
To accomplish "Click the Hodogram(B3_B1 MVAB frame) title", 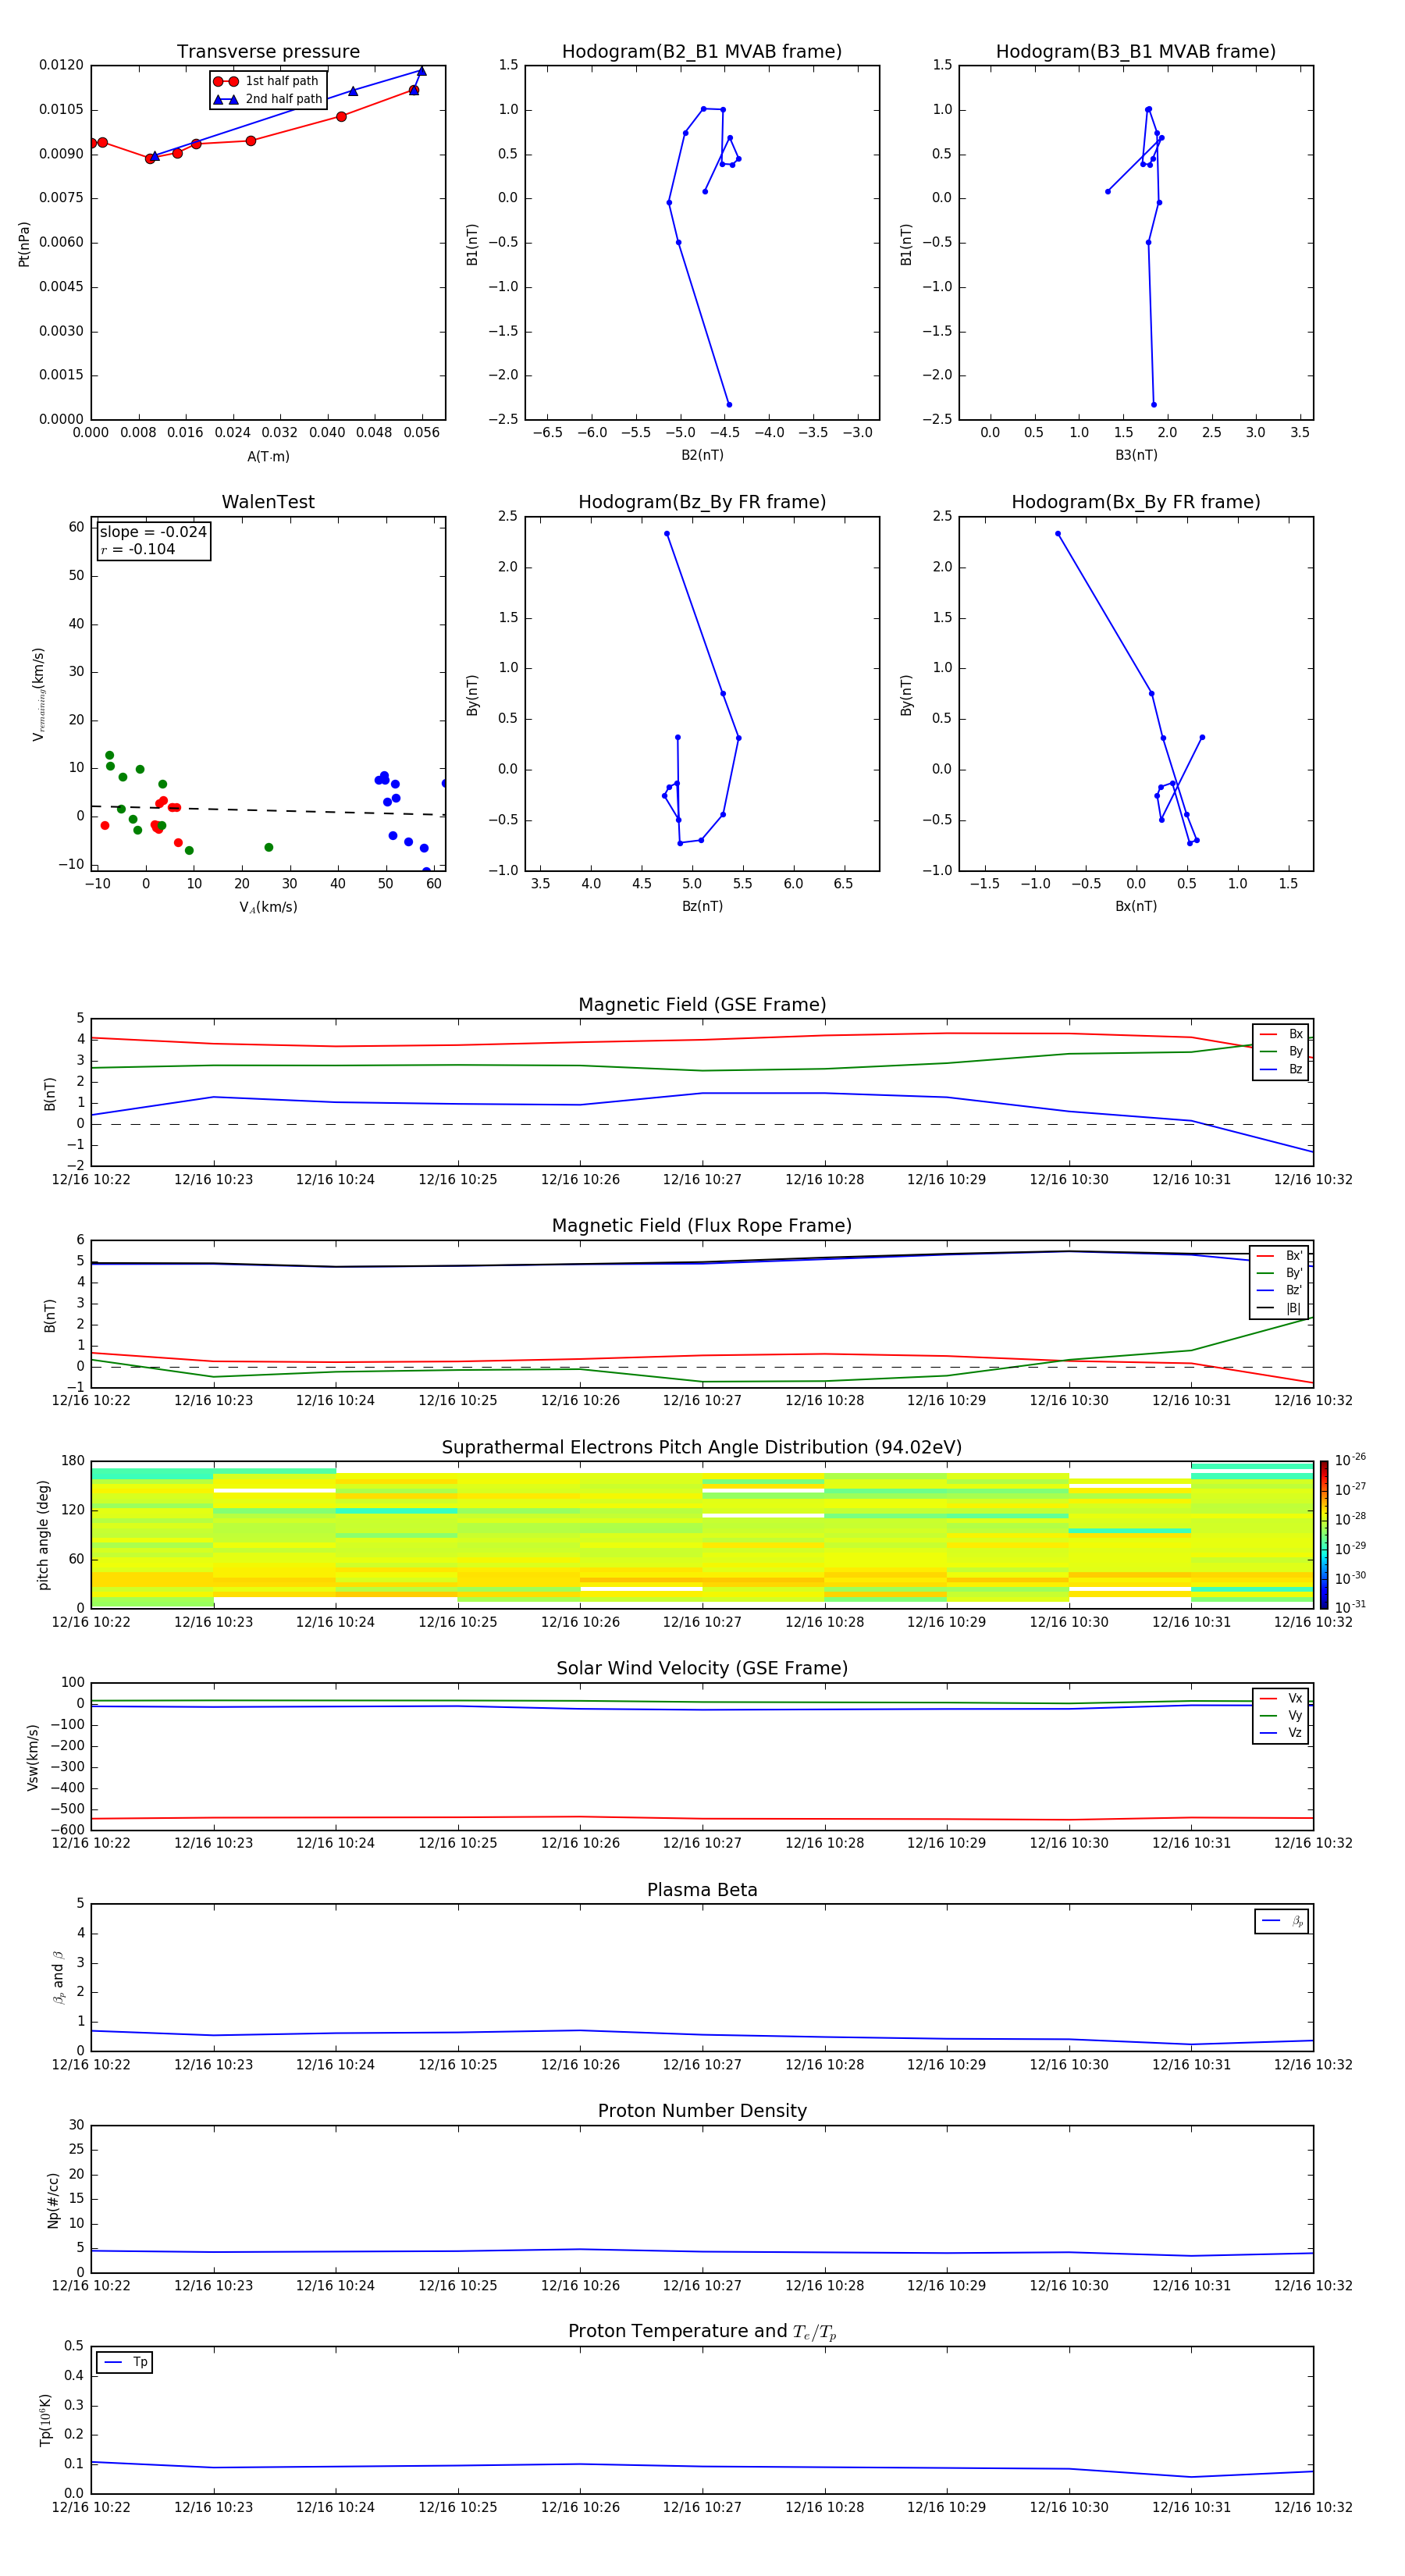I will click(x=1136, y=52).
